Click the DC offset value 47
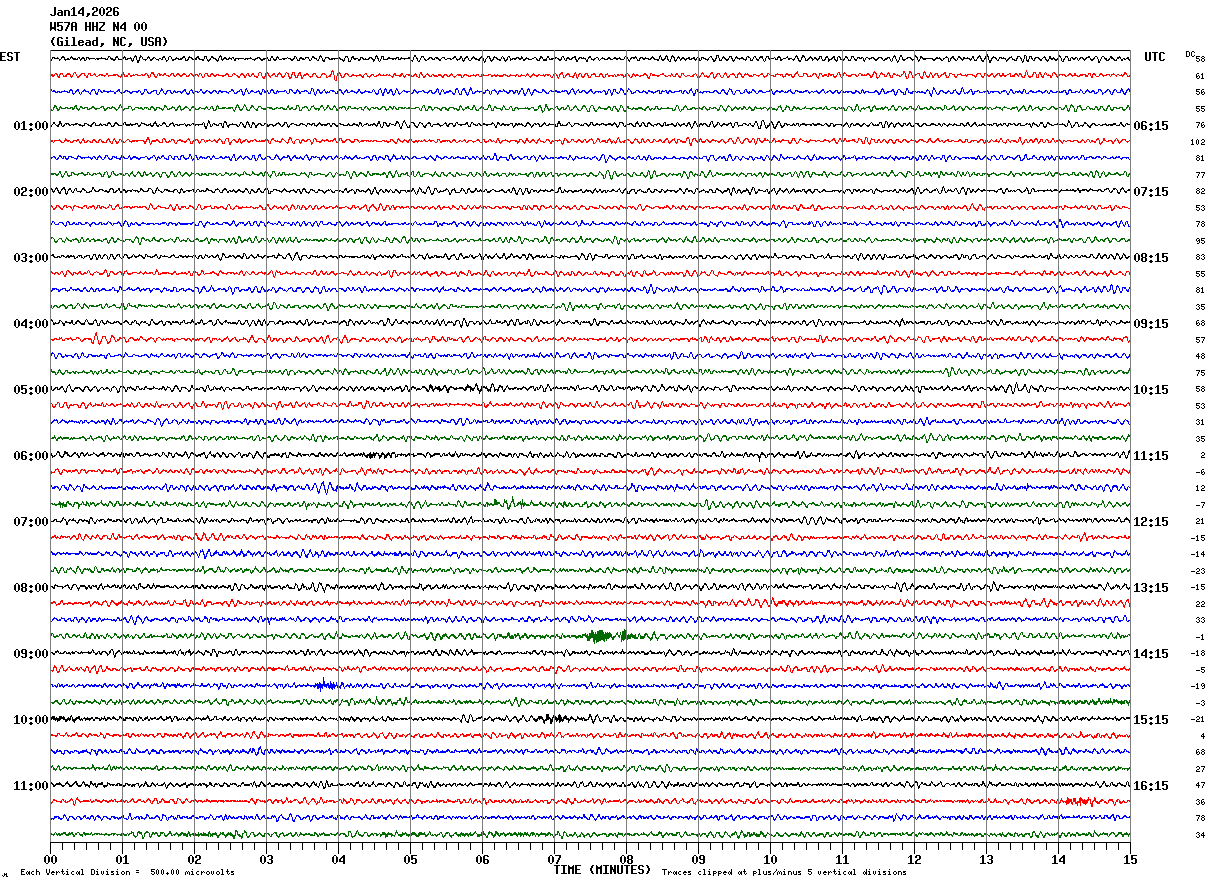This screenshot has height=886, width=1210. pyautogui.click(x=1200, y=785)
